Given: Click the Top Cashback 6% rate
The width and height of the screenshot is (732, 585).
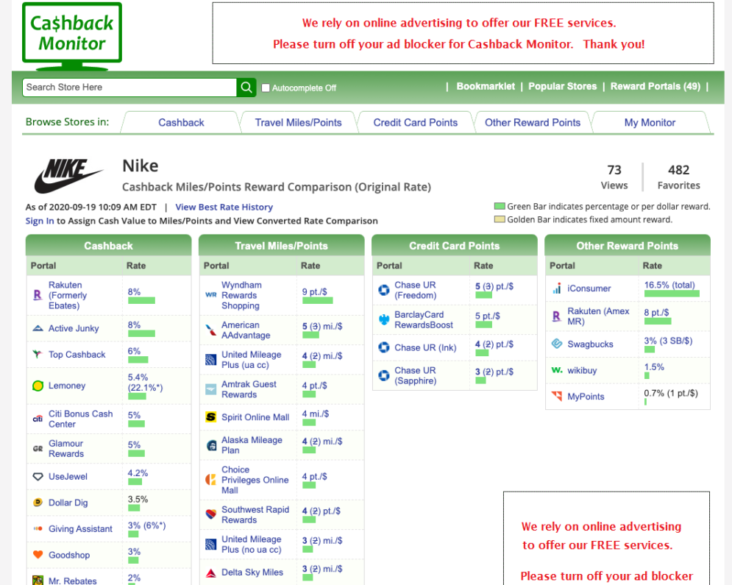Looking at the screenshot, I should (134, 351).
